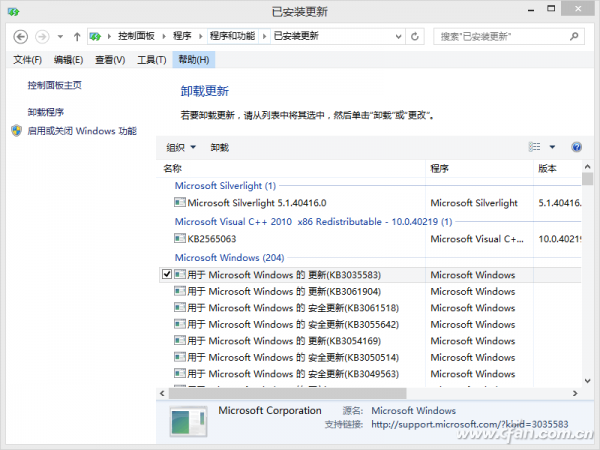
Task: Go back with the Back arrow
Action: [21, 37]
